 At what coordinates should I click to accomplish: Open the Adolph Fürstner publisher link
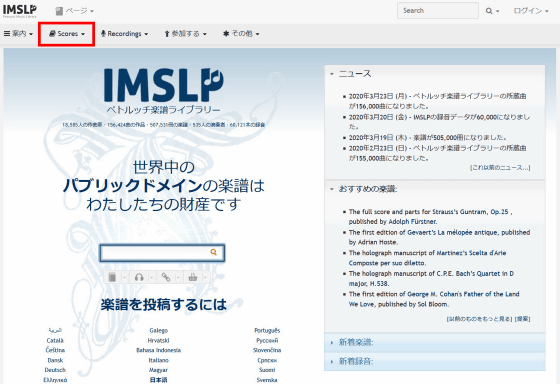[x=412, y=222]
